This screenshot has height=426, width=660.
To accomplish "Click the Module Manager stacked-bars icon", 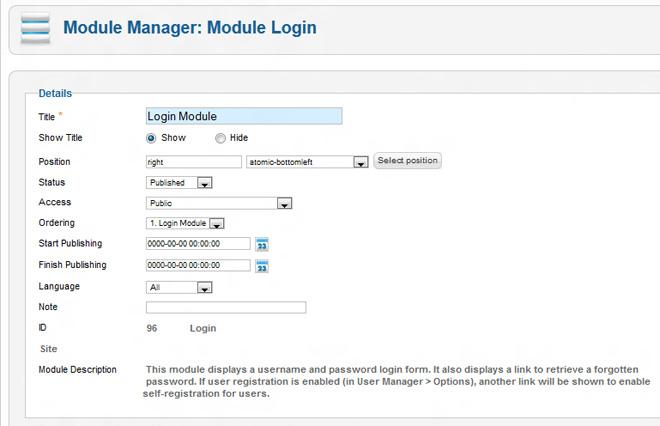I will point(35,28).
